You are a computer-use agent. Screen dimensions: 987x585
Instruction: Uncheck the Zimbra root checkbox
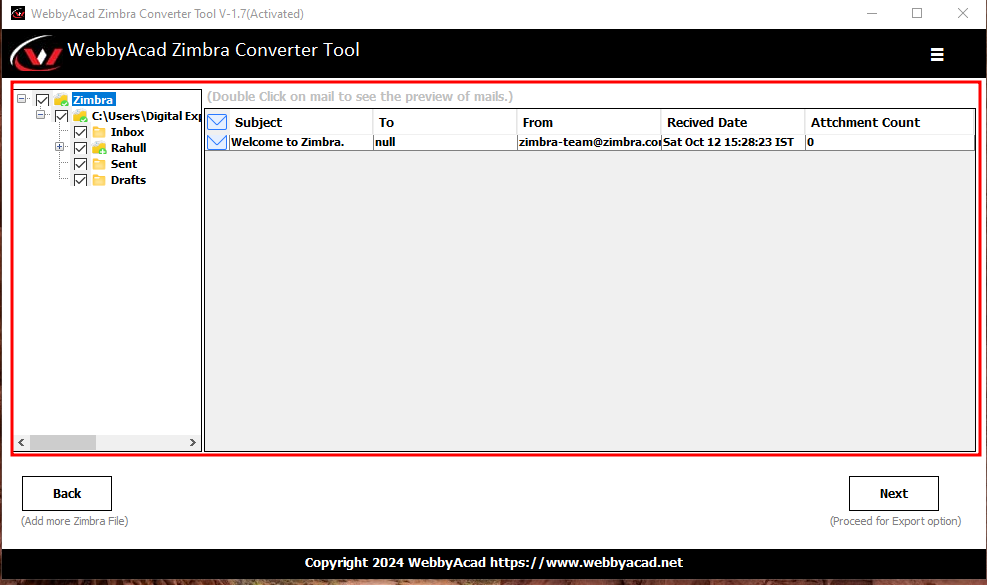pyautogui.click(x=42, y=99)
